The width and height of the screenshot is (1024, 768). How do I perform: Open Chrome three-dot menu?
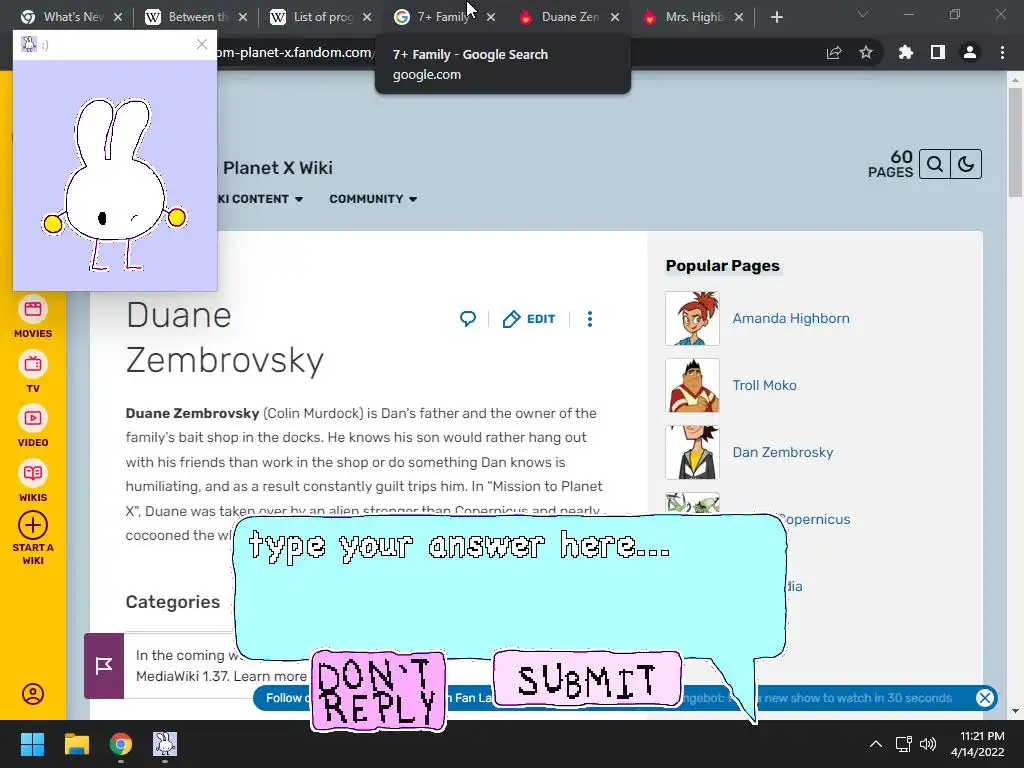[1002, 52]
